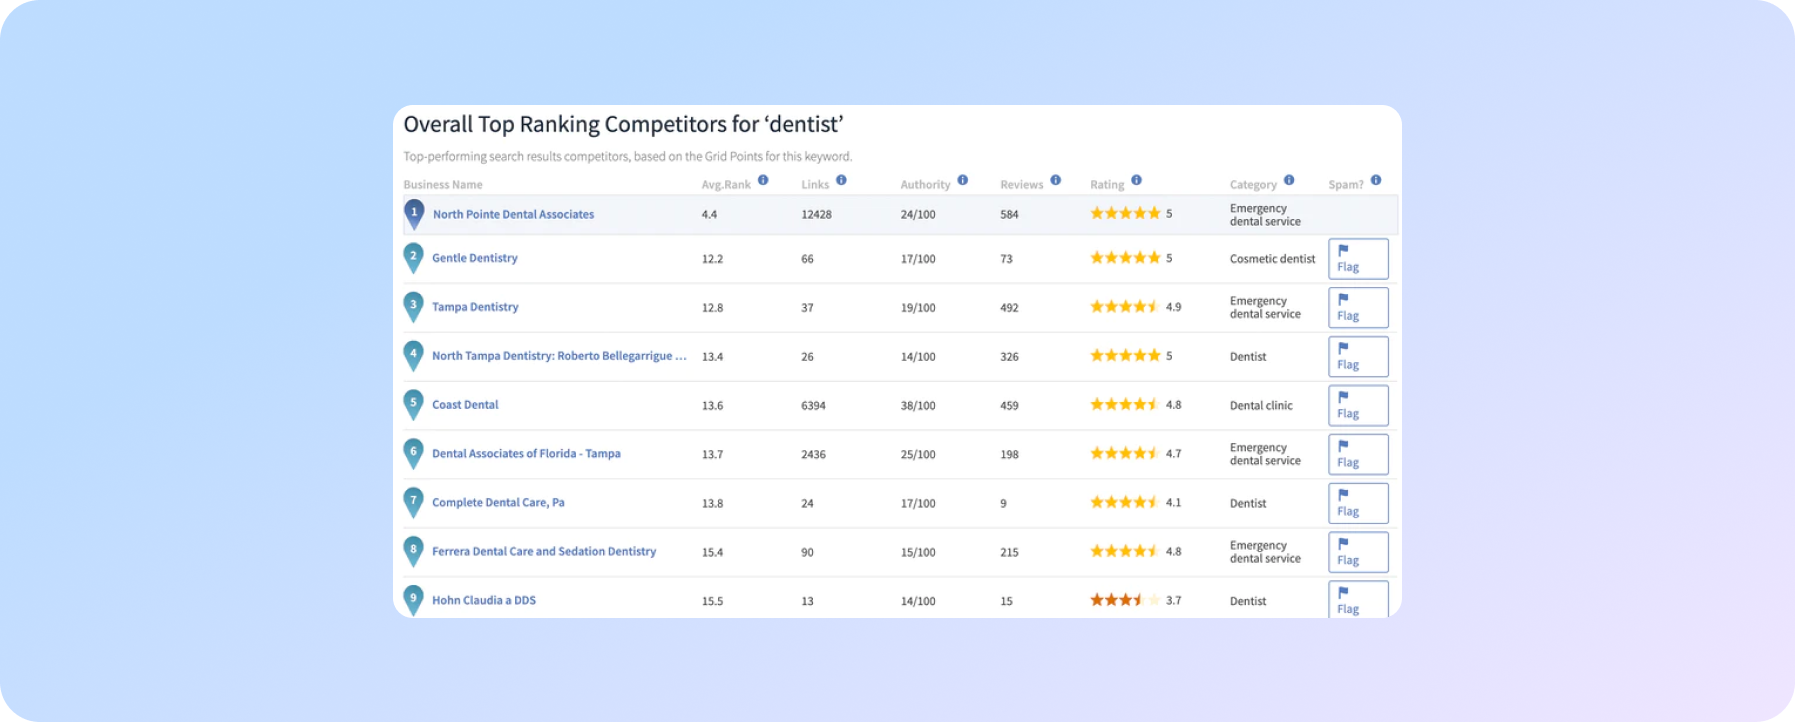Click info icon next to Avg.Rank header
This screenshot has width=1795, height=722.
(763, 181)
